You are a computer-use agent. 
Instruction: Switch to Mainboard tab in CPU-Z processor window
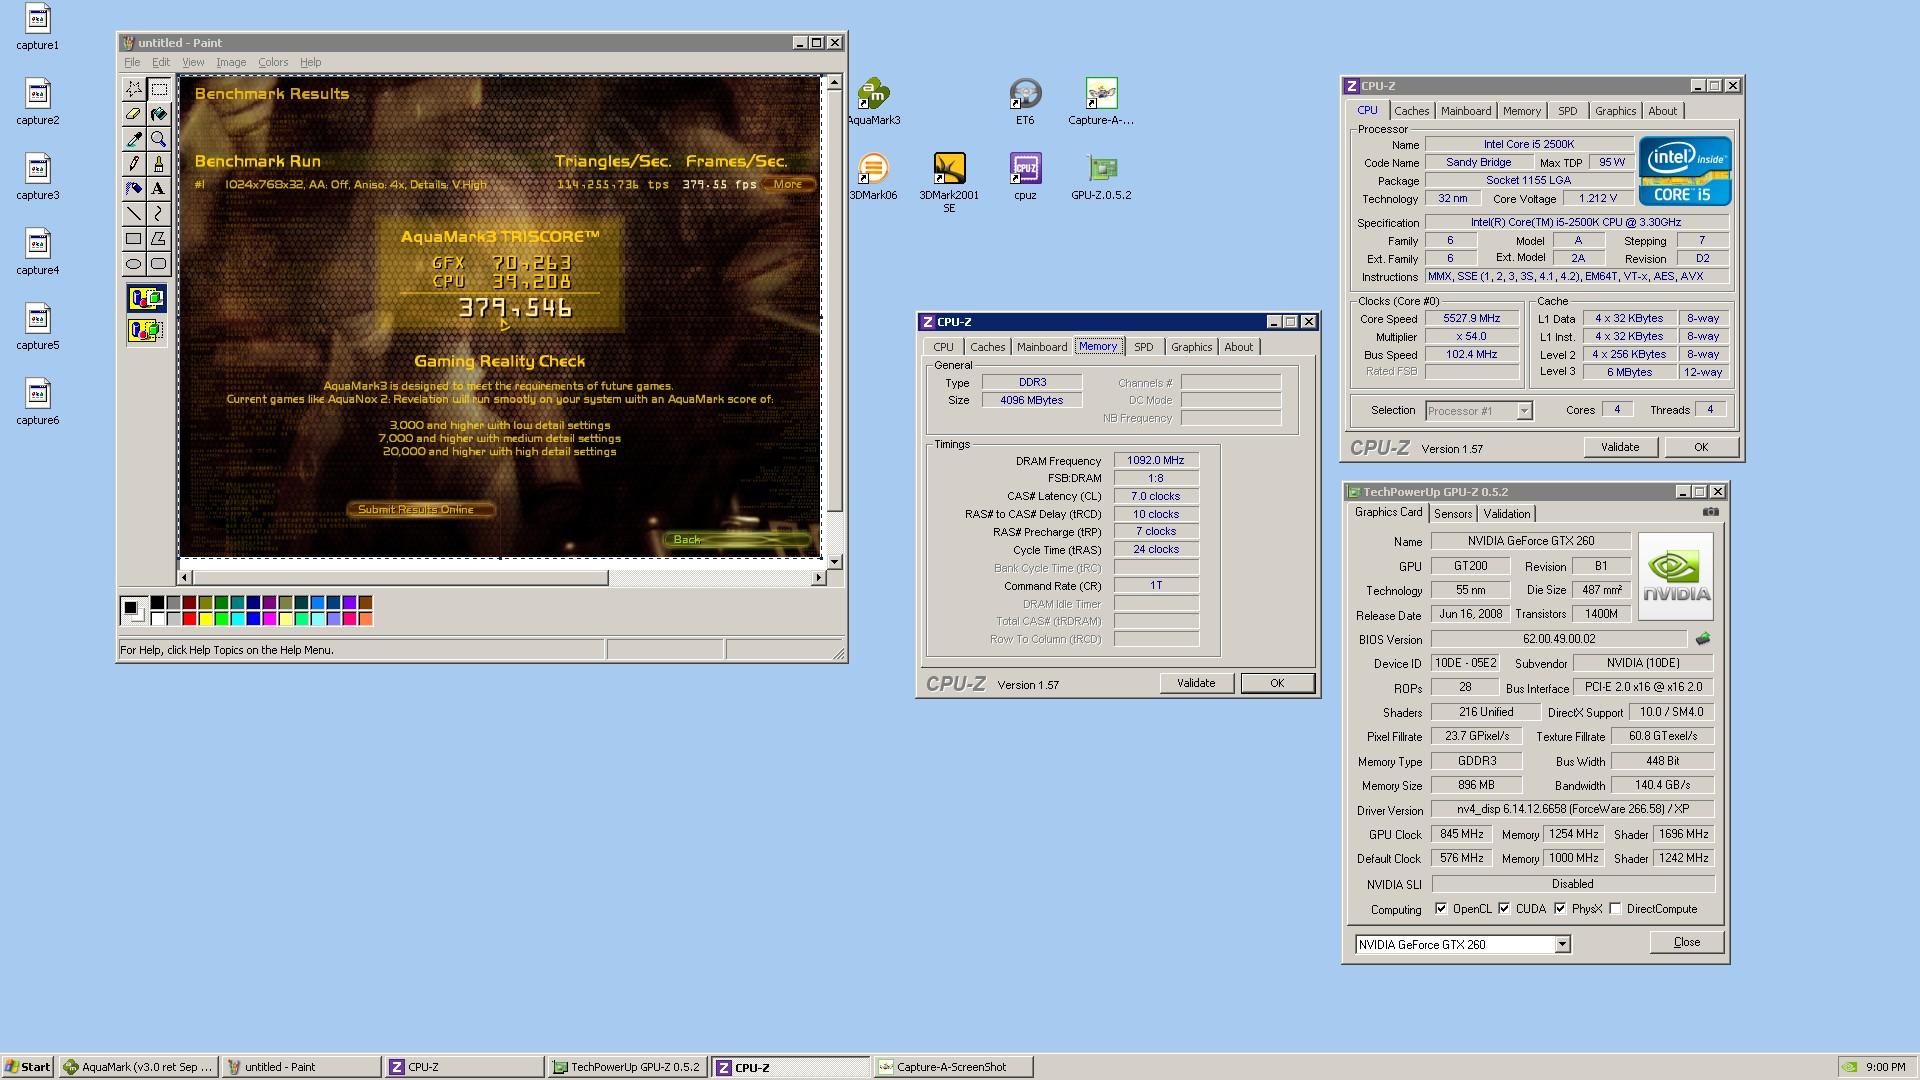click(x=1466, y=111)
